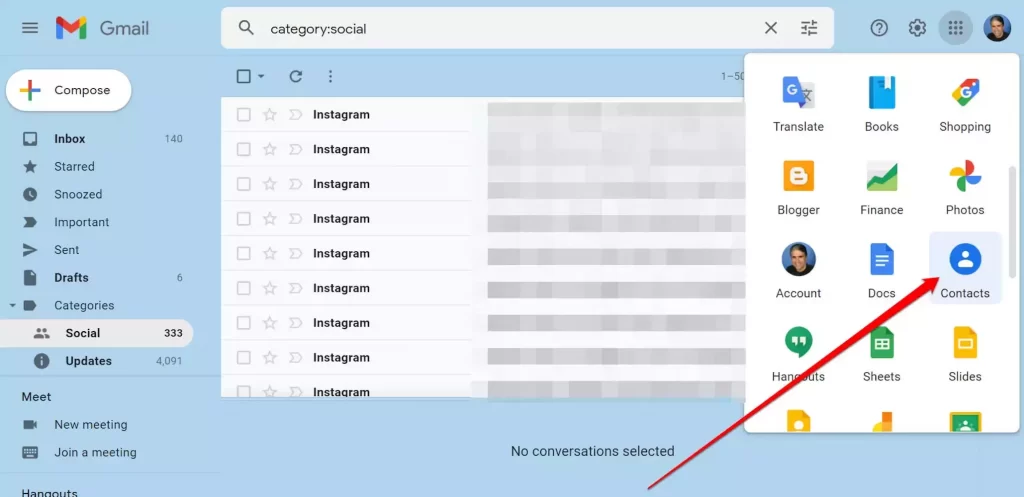Click the Compose button
The width and height of the screenshot is (1024, 497).
click(69, 90)
